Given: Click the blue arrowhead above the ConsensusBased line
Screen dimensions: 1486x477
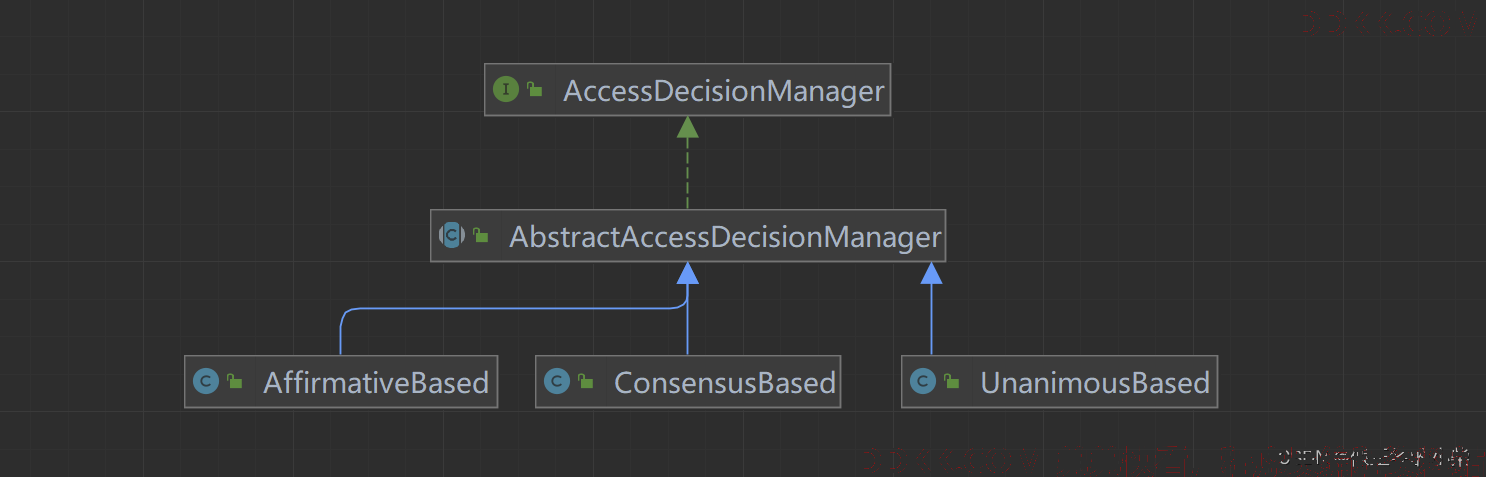Looking at the screenshot, I should tap(687, 273).
